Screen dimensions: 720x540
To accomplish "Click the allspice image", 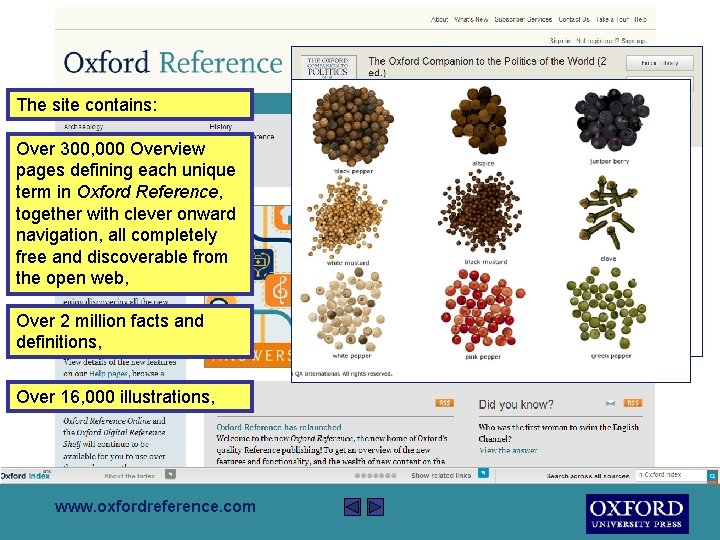I will [480, 120].
